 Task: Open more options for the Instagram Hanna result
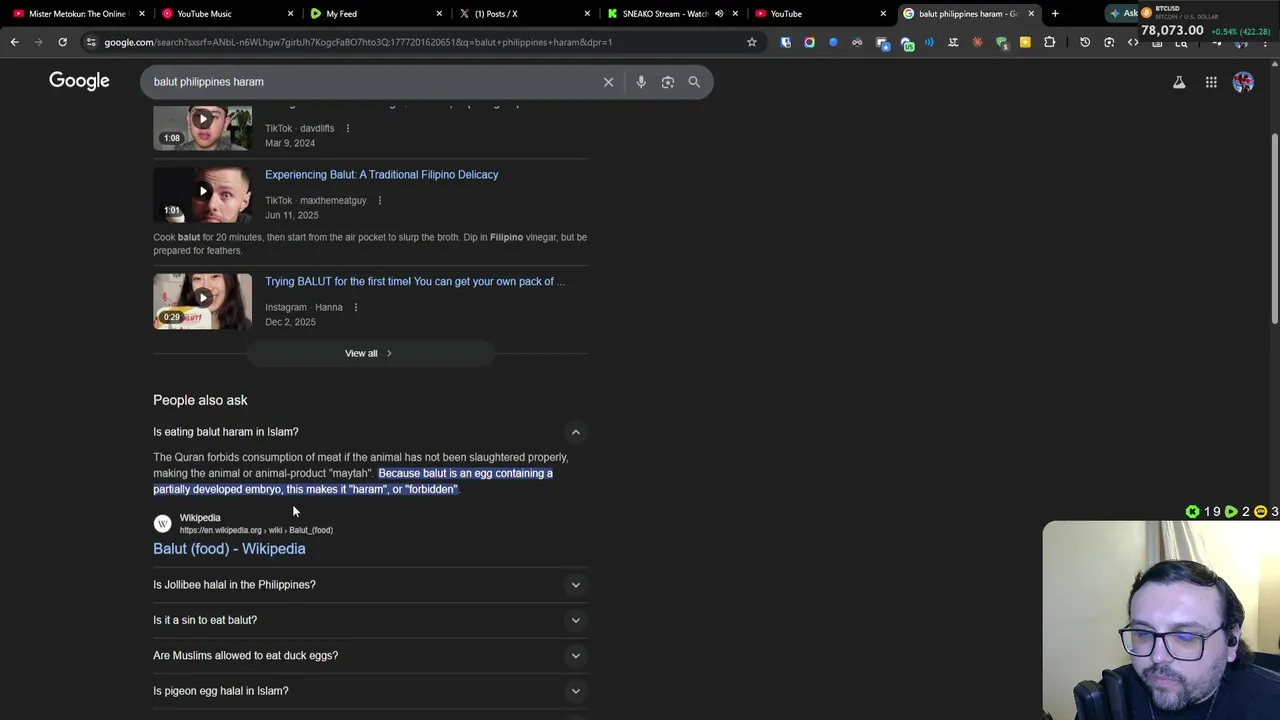(x=356, y=307)
